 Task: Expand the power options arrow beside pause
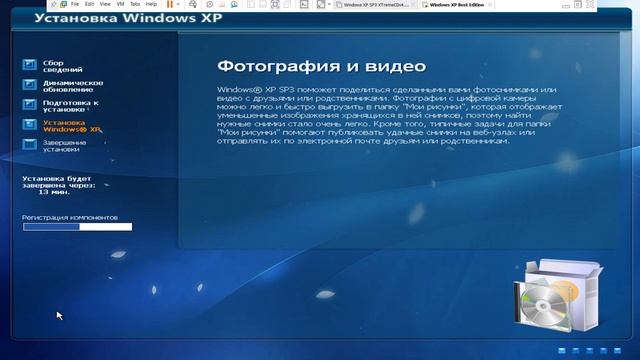click(178, 4)
